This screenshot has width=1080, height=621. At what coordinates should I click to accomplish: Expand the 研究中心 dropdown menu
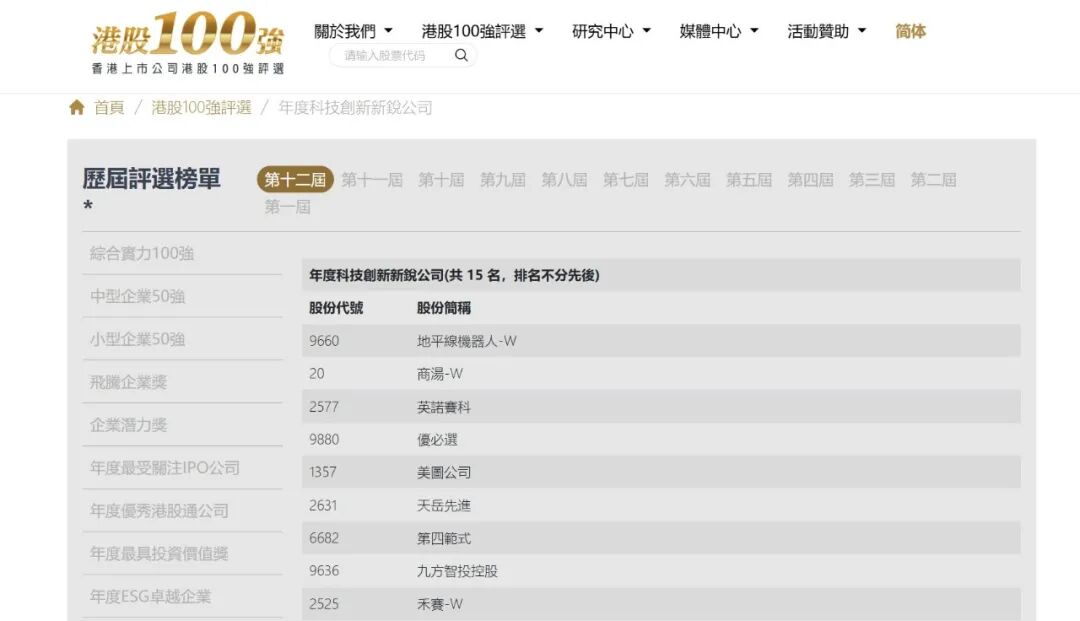(x=611, y=31)
